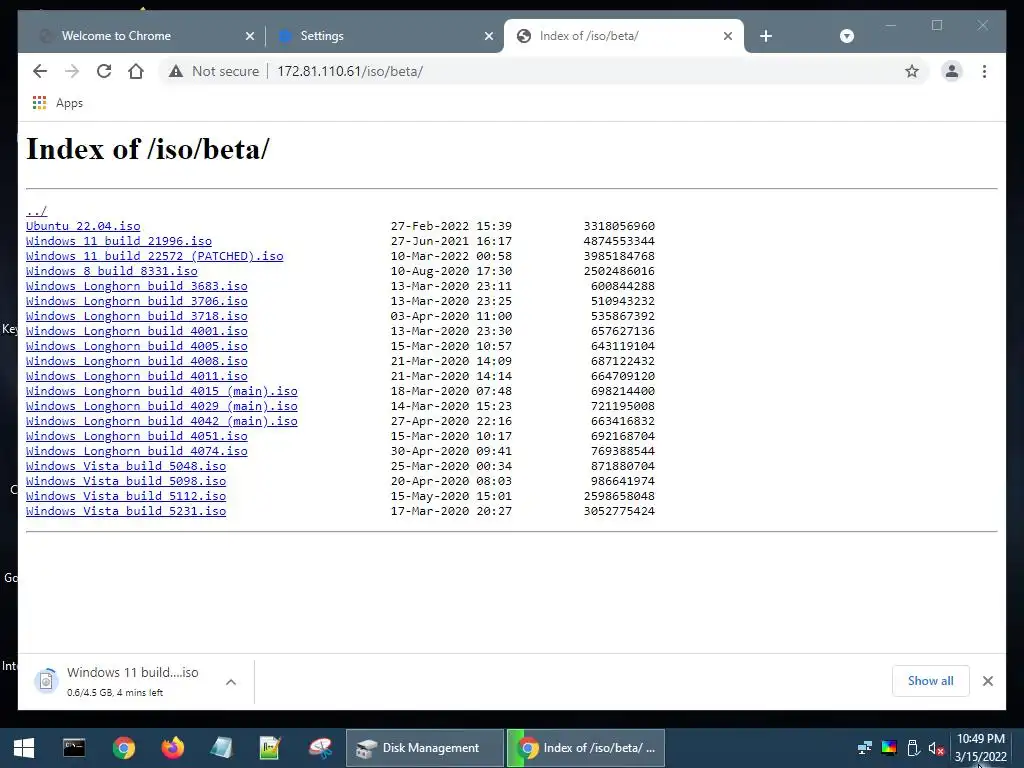Add a new tab with the plus button
Viewport: 1024px width, 768px height.
pos(766,36)
